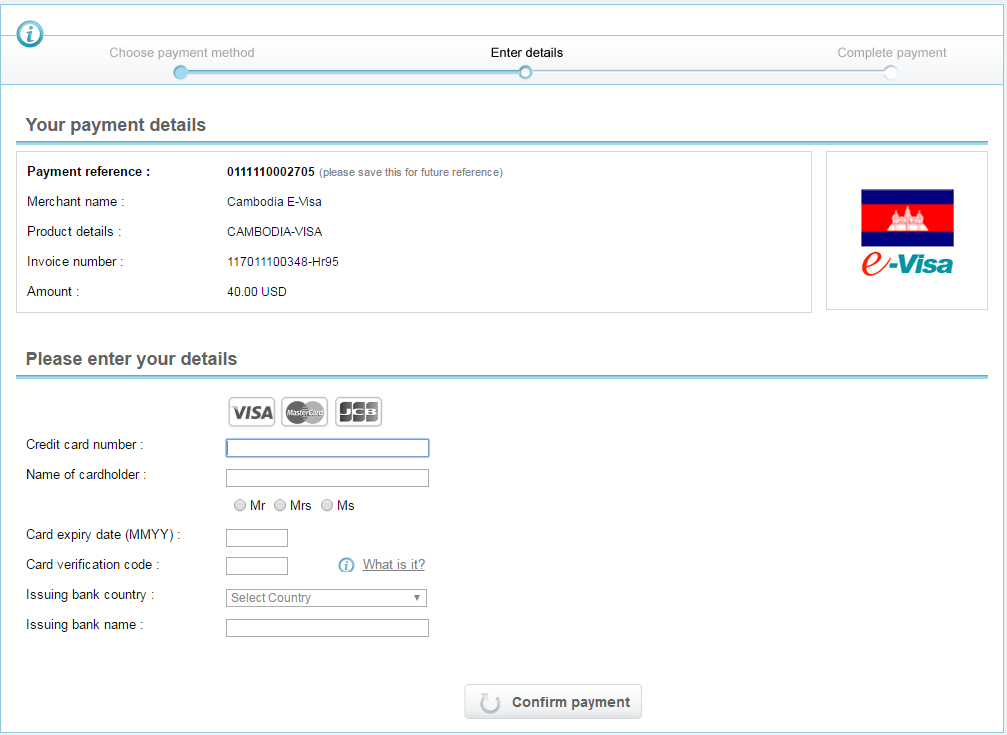Click the JCB card logo
The width and height of the screenshot is (1007, 735).
pos(358,412)
